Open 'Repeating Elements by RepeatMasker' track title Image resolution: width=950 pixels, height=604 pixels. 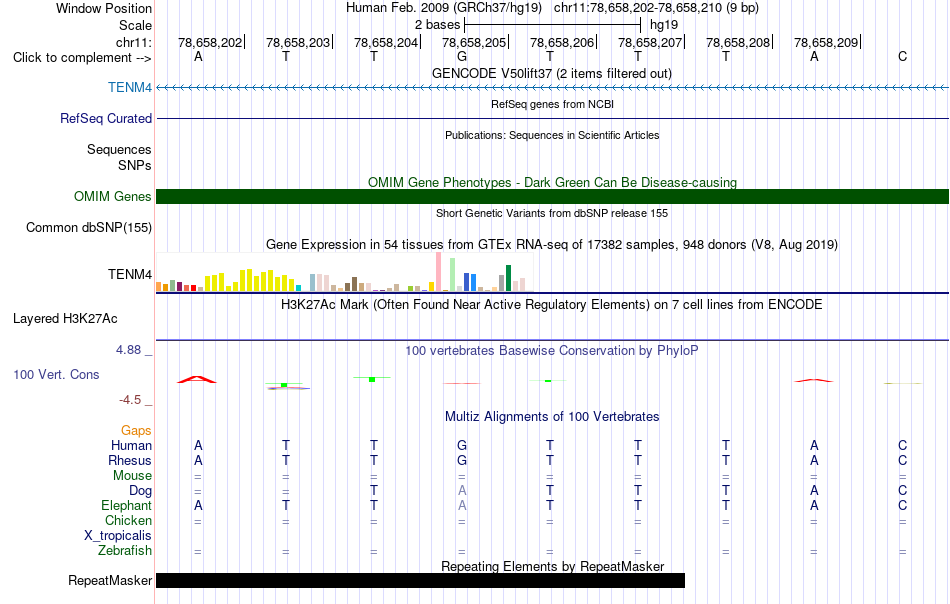[552, 566]
